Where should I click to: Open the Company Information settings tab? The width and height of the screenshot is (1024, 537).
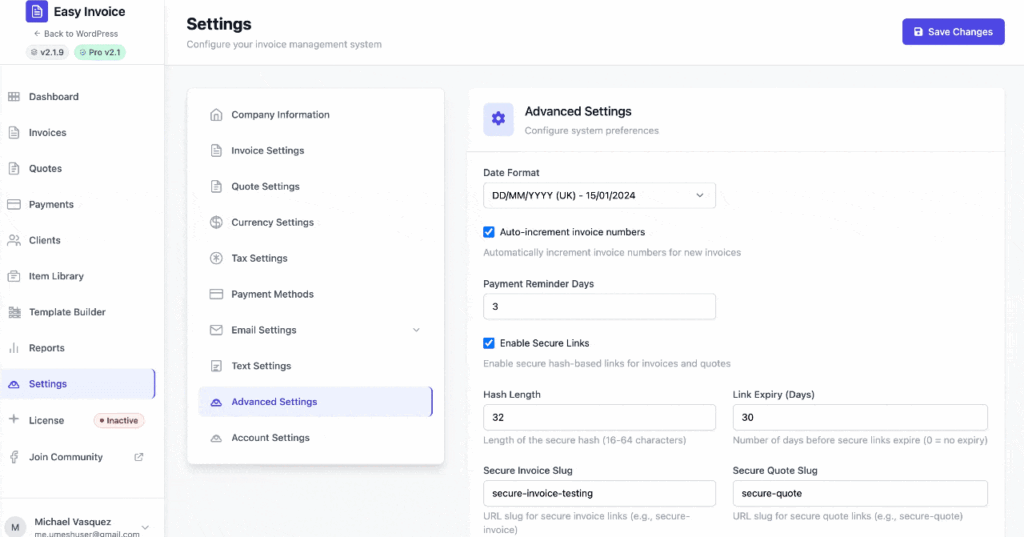(280, 115)
